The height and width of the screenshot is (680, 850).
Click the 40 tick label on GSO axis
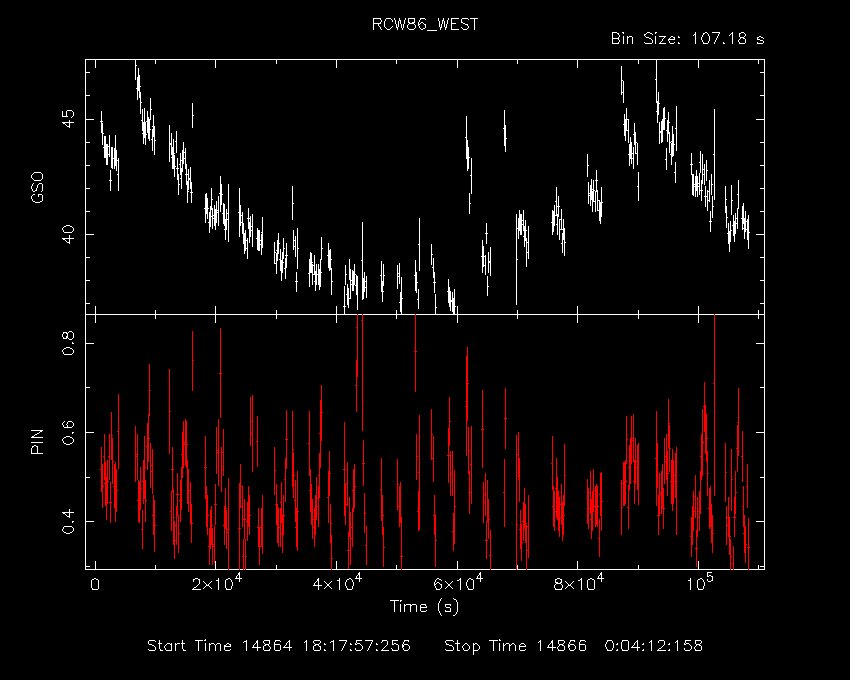pos(68,234)
